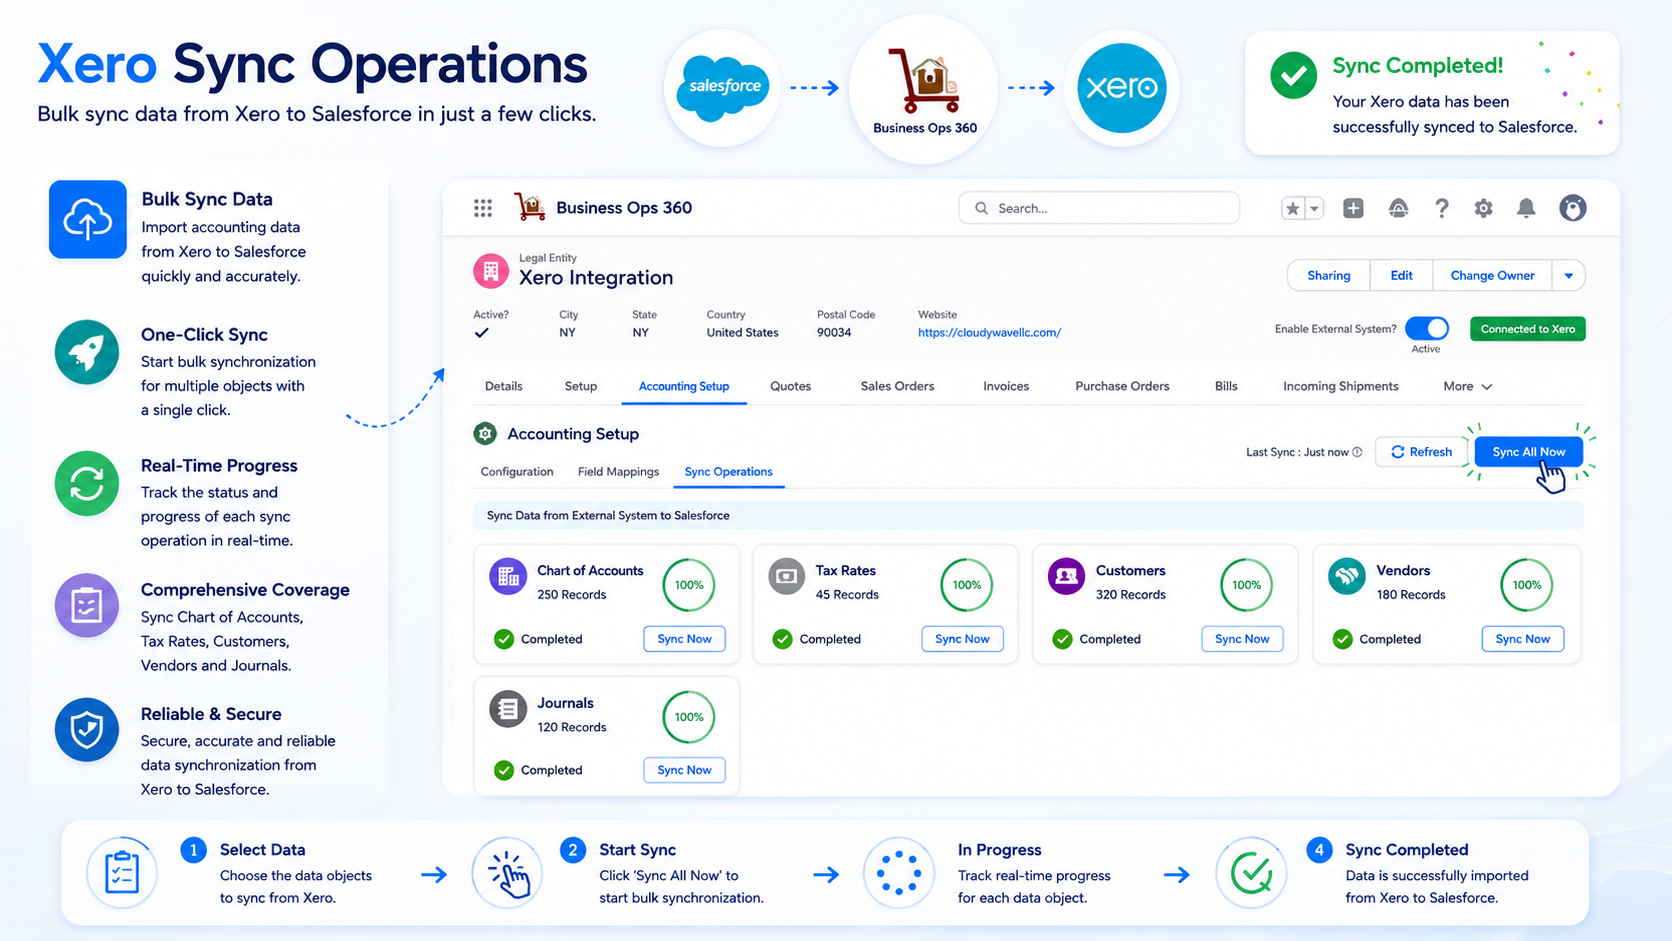Expand the favorites list dropdown arrow

pos(1315,208)
